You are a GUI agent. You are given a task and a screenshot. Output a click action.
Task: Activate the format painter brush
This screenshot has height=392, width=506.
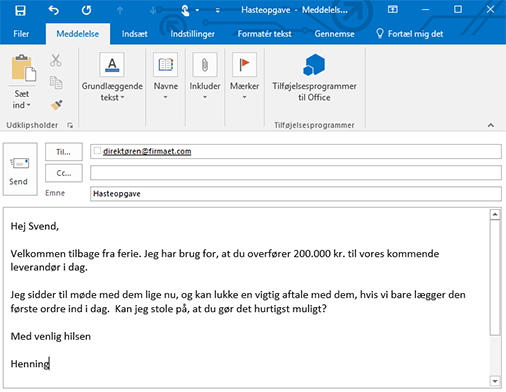pos(56,105)
